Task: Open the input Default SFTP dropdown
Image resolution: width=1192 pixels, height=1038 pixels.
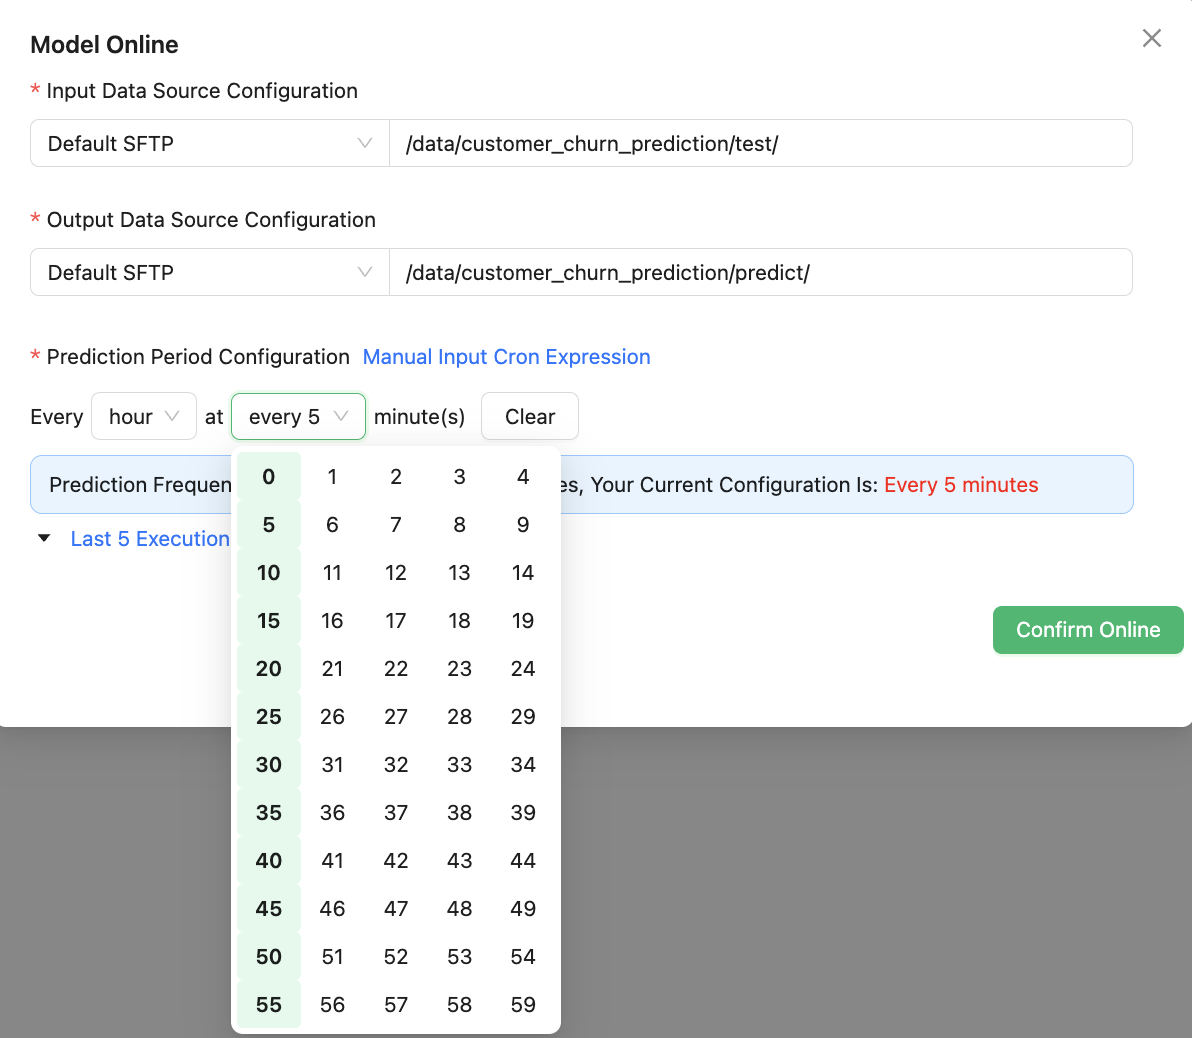Action: pos(209,143)
